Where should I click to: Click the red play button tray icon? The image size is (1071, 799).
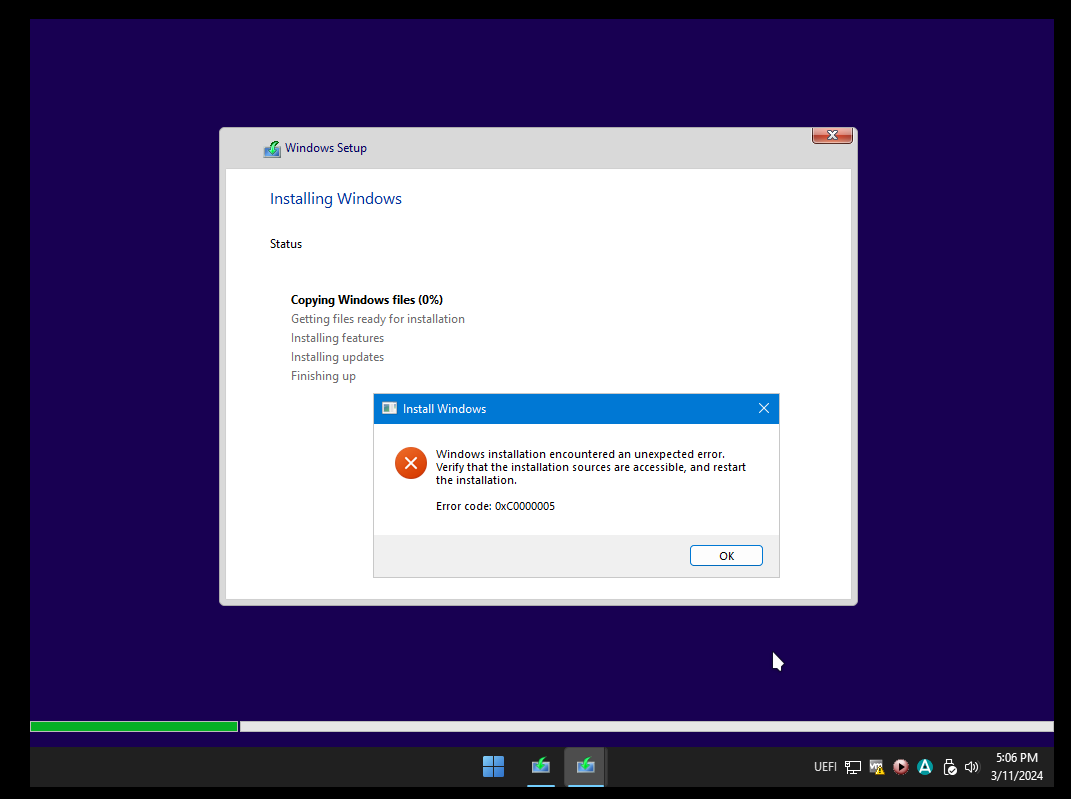[900, 767]
